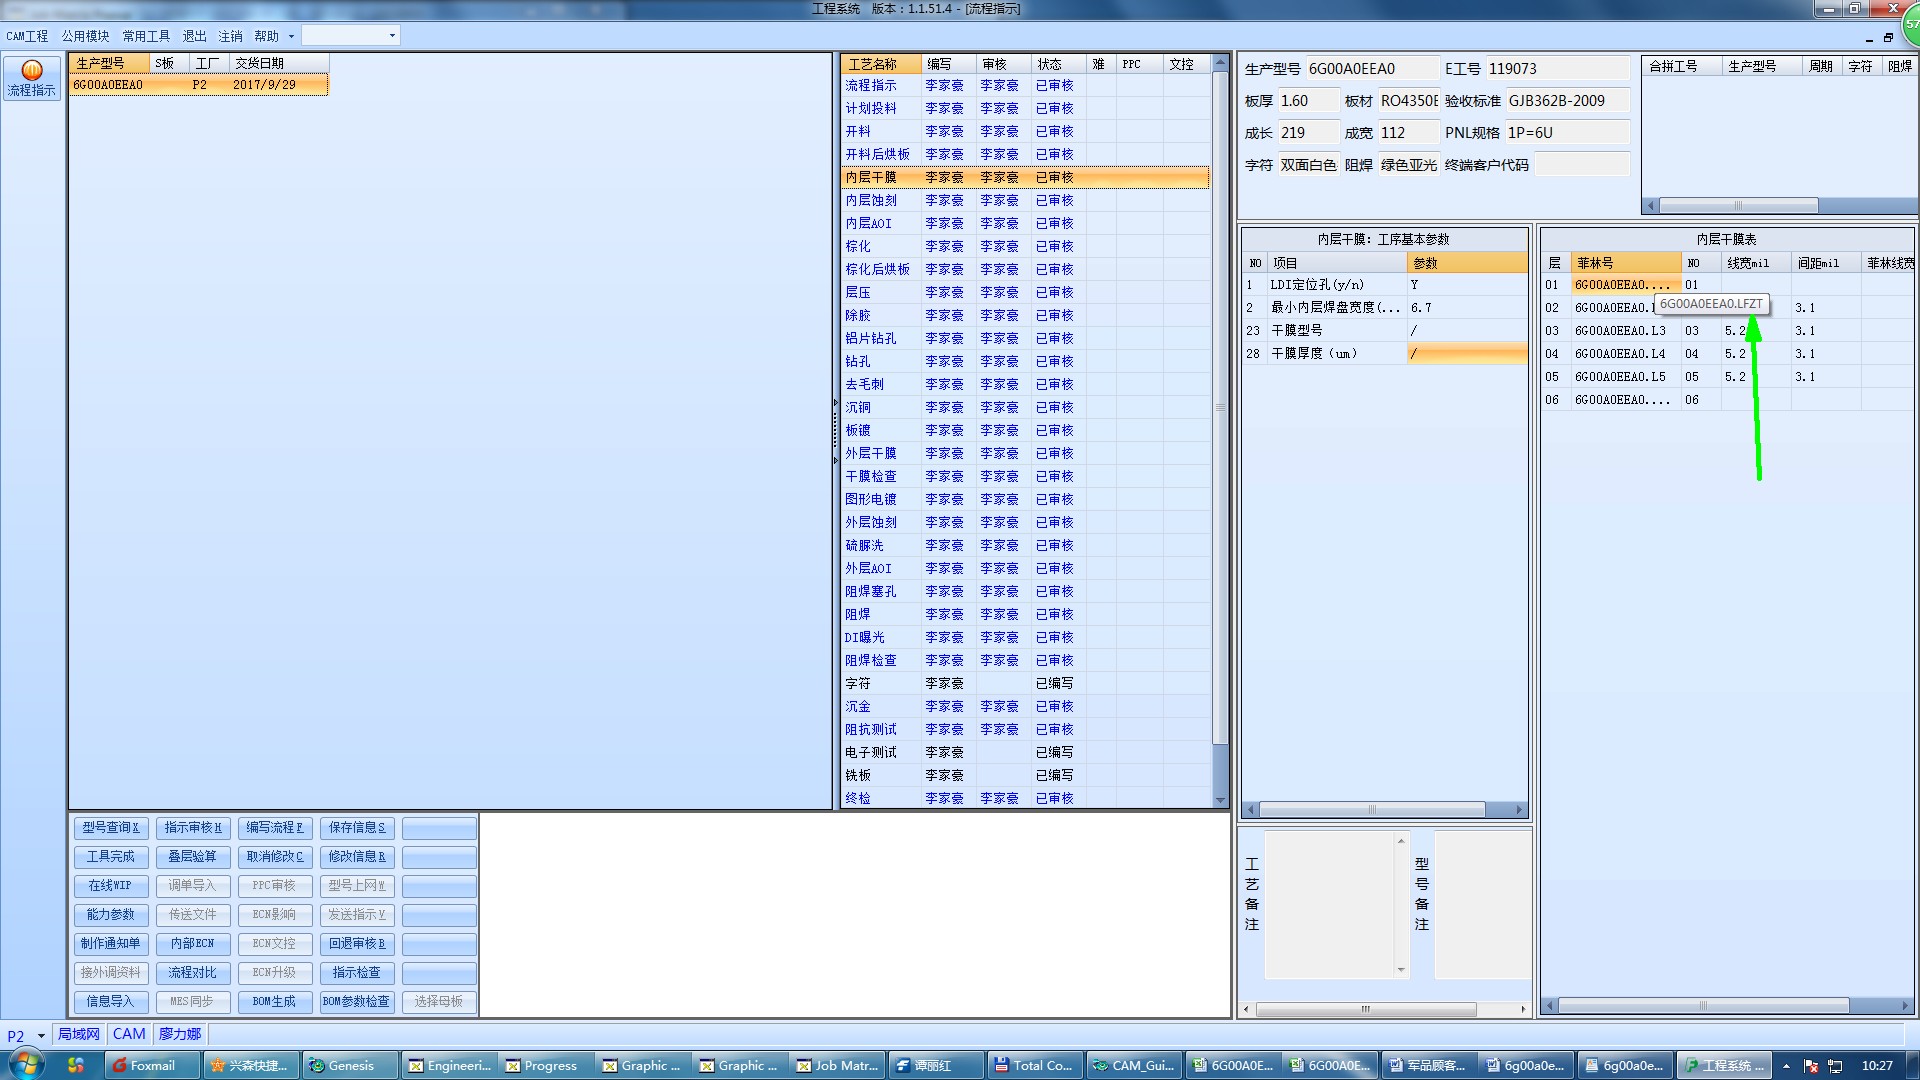This screenshot has height=1080, width=1920.
Task: Click the 流程指示 sidebar icon
Action: point(31,77)
